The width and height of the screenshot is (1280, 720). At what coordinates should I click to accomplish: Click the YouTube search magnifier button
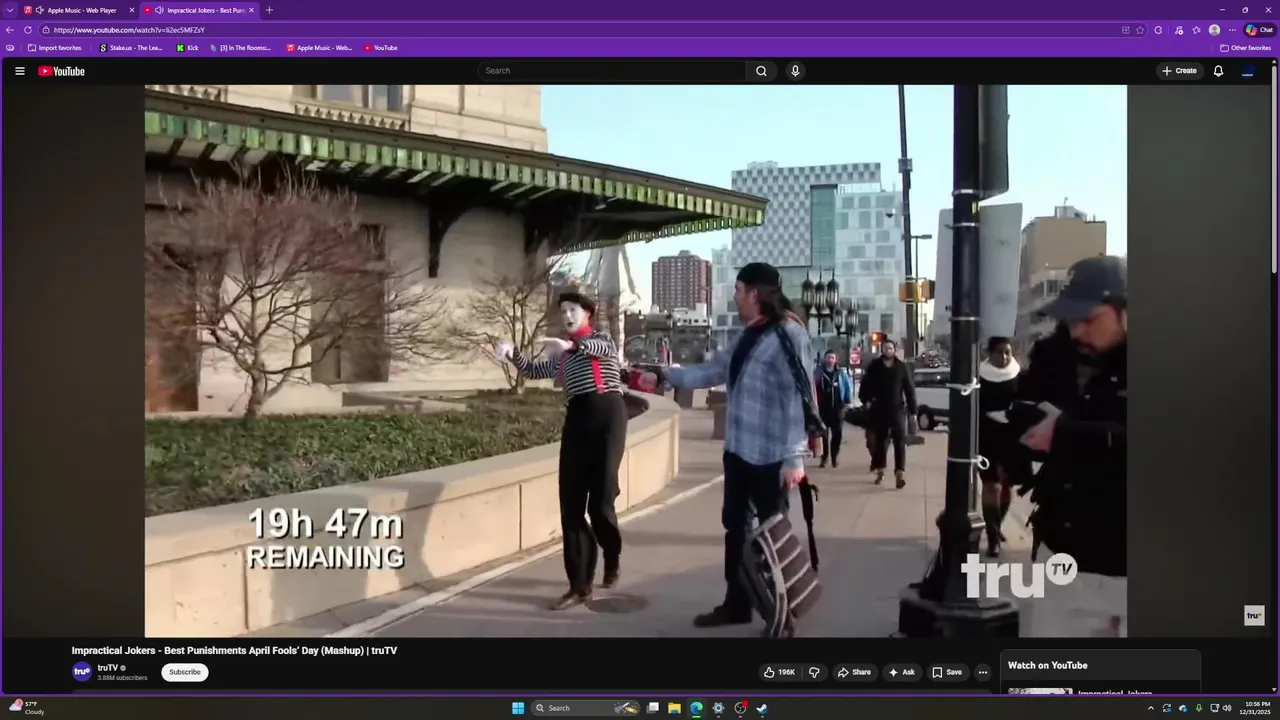(x=761, y=71)
